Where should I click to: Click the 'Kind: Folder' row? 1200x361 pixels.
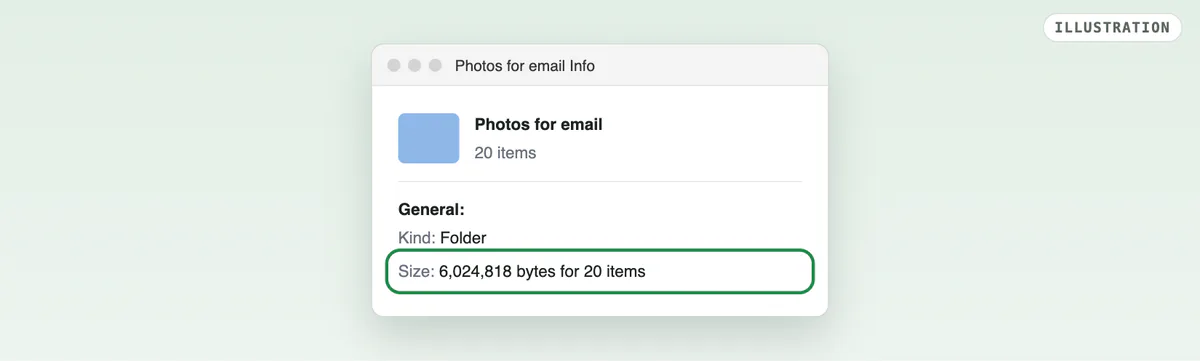point(442,238)
